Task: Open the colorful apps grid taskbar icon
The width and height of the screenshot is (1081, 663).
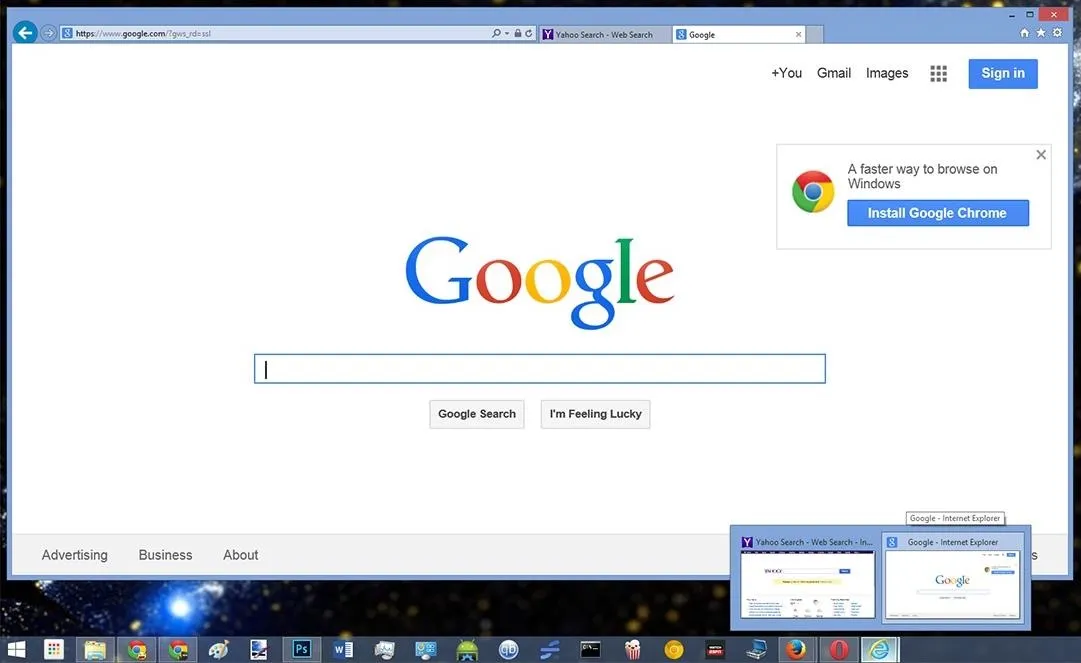Action: coord(54,649)
